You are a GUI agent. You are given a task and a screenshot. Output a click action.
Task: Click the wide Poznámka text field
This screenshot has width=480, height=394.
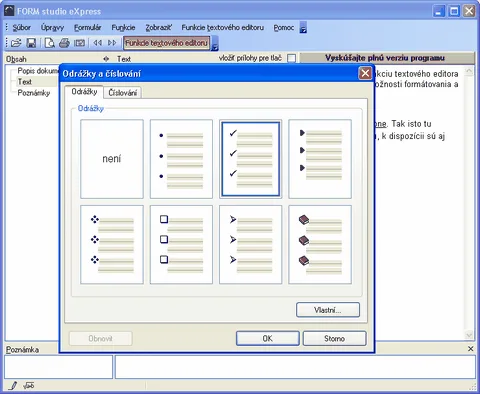coord(295,367)
